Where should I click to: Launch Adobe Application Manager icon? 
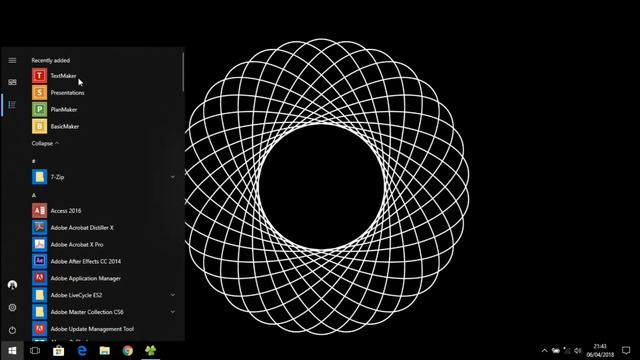coord(40,278)
